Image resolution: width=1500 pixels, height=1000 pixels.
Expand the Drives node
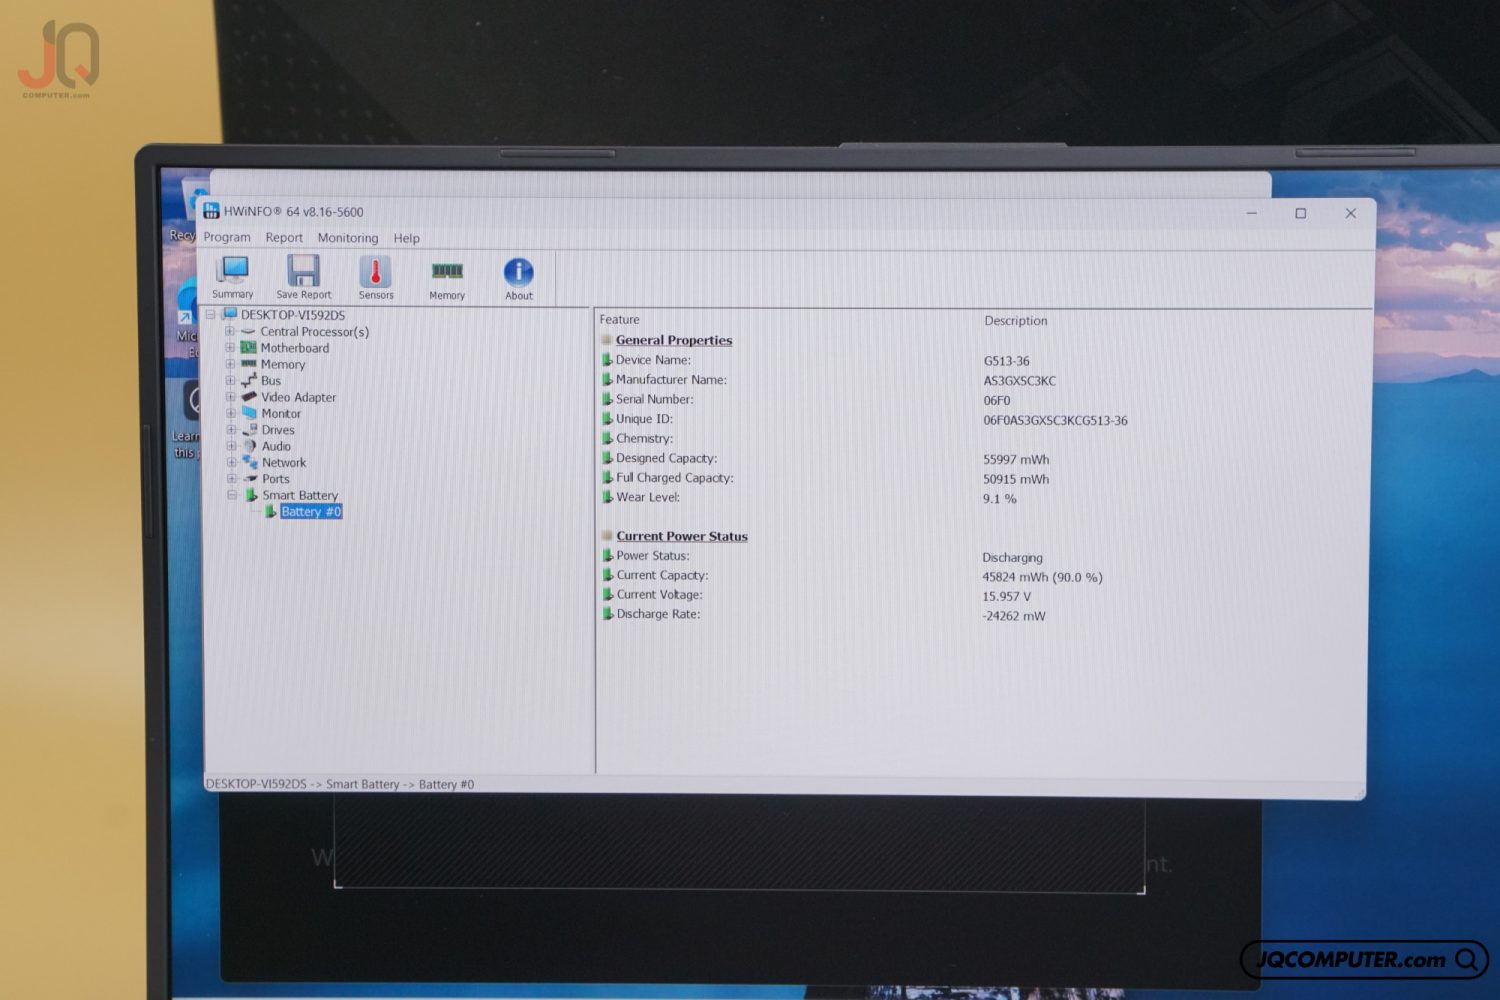(x=231, y=430)
